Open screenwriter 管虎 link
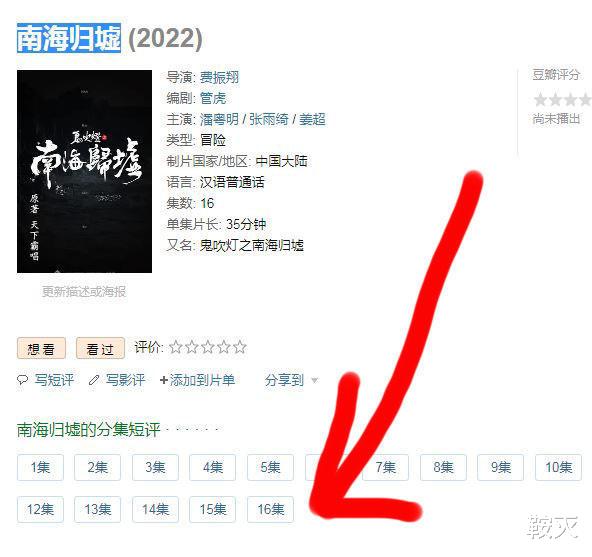 click(213, 99)
